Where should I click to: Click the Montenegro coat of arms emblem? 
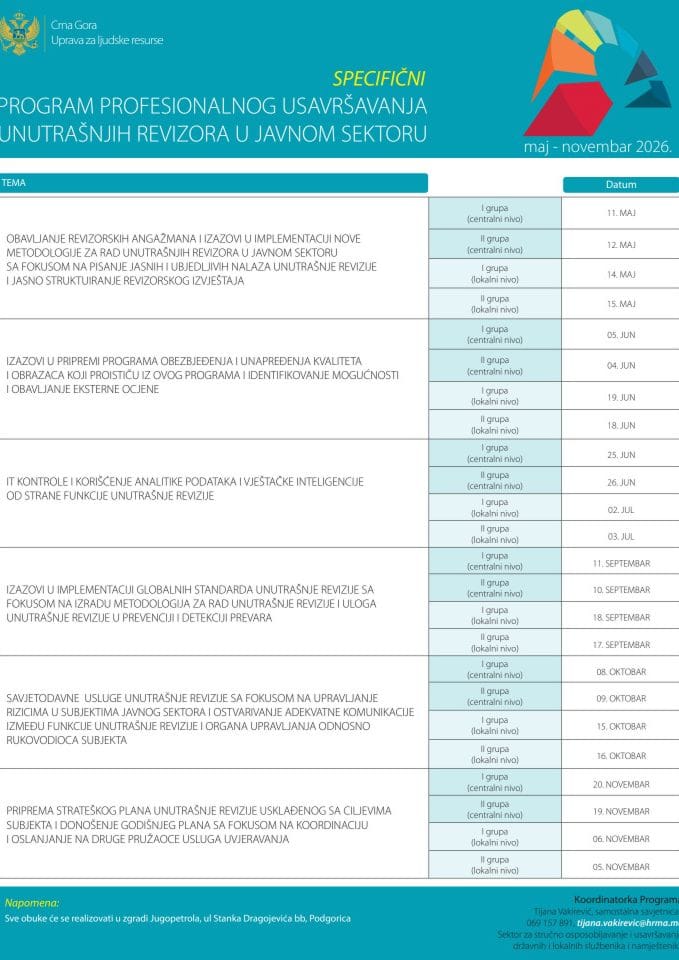pos(20,34)
